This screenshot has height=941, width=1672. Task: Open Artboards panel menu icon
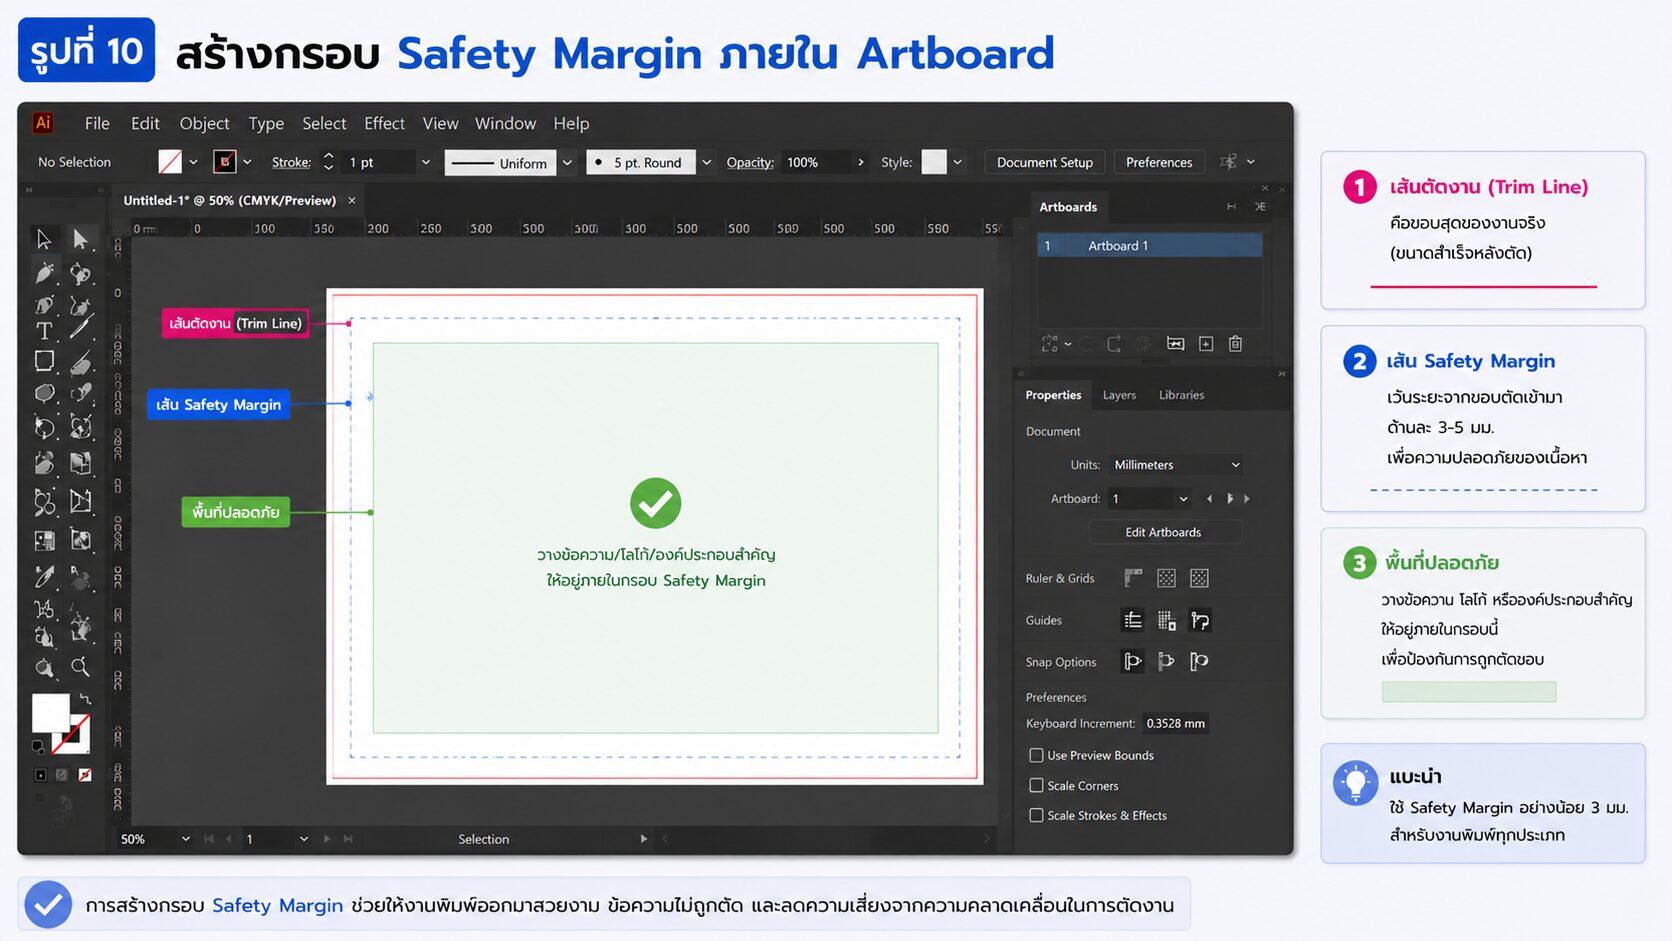click(x=1260, y=206)
